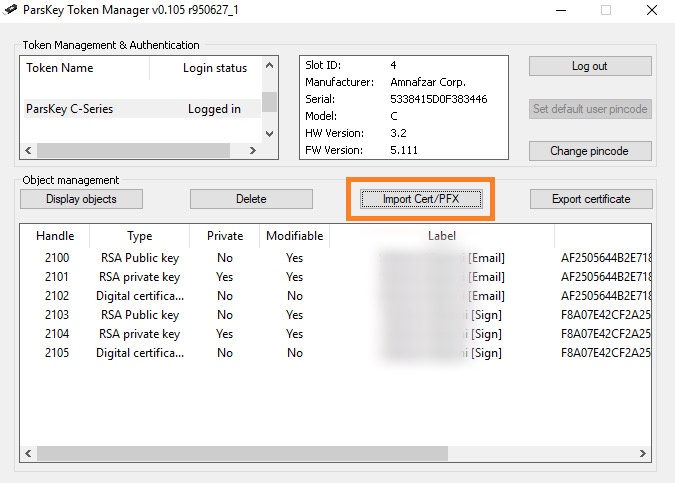Image resolution: width=675 pixels, height=483 pixels.
Task: Click [Sign] label in row 2105
Action: point(486,353)
